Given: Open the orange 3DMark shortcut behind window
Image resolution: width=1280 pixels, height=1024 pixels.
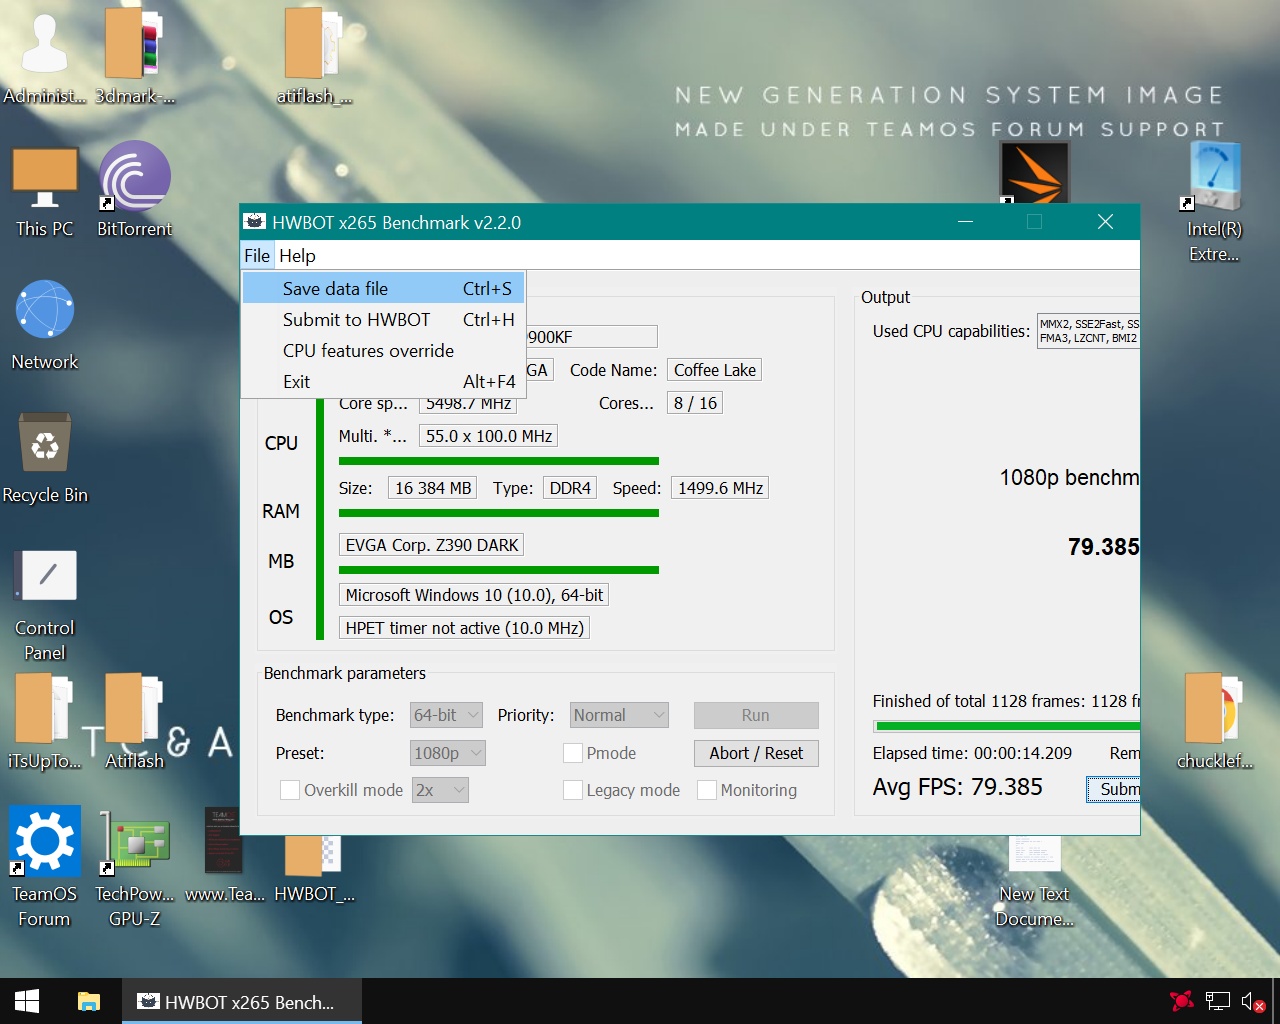Looking at the screenshot, I should point(1034,171).
